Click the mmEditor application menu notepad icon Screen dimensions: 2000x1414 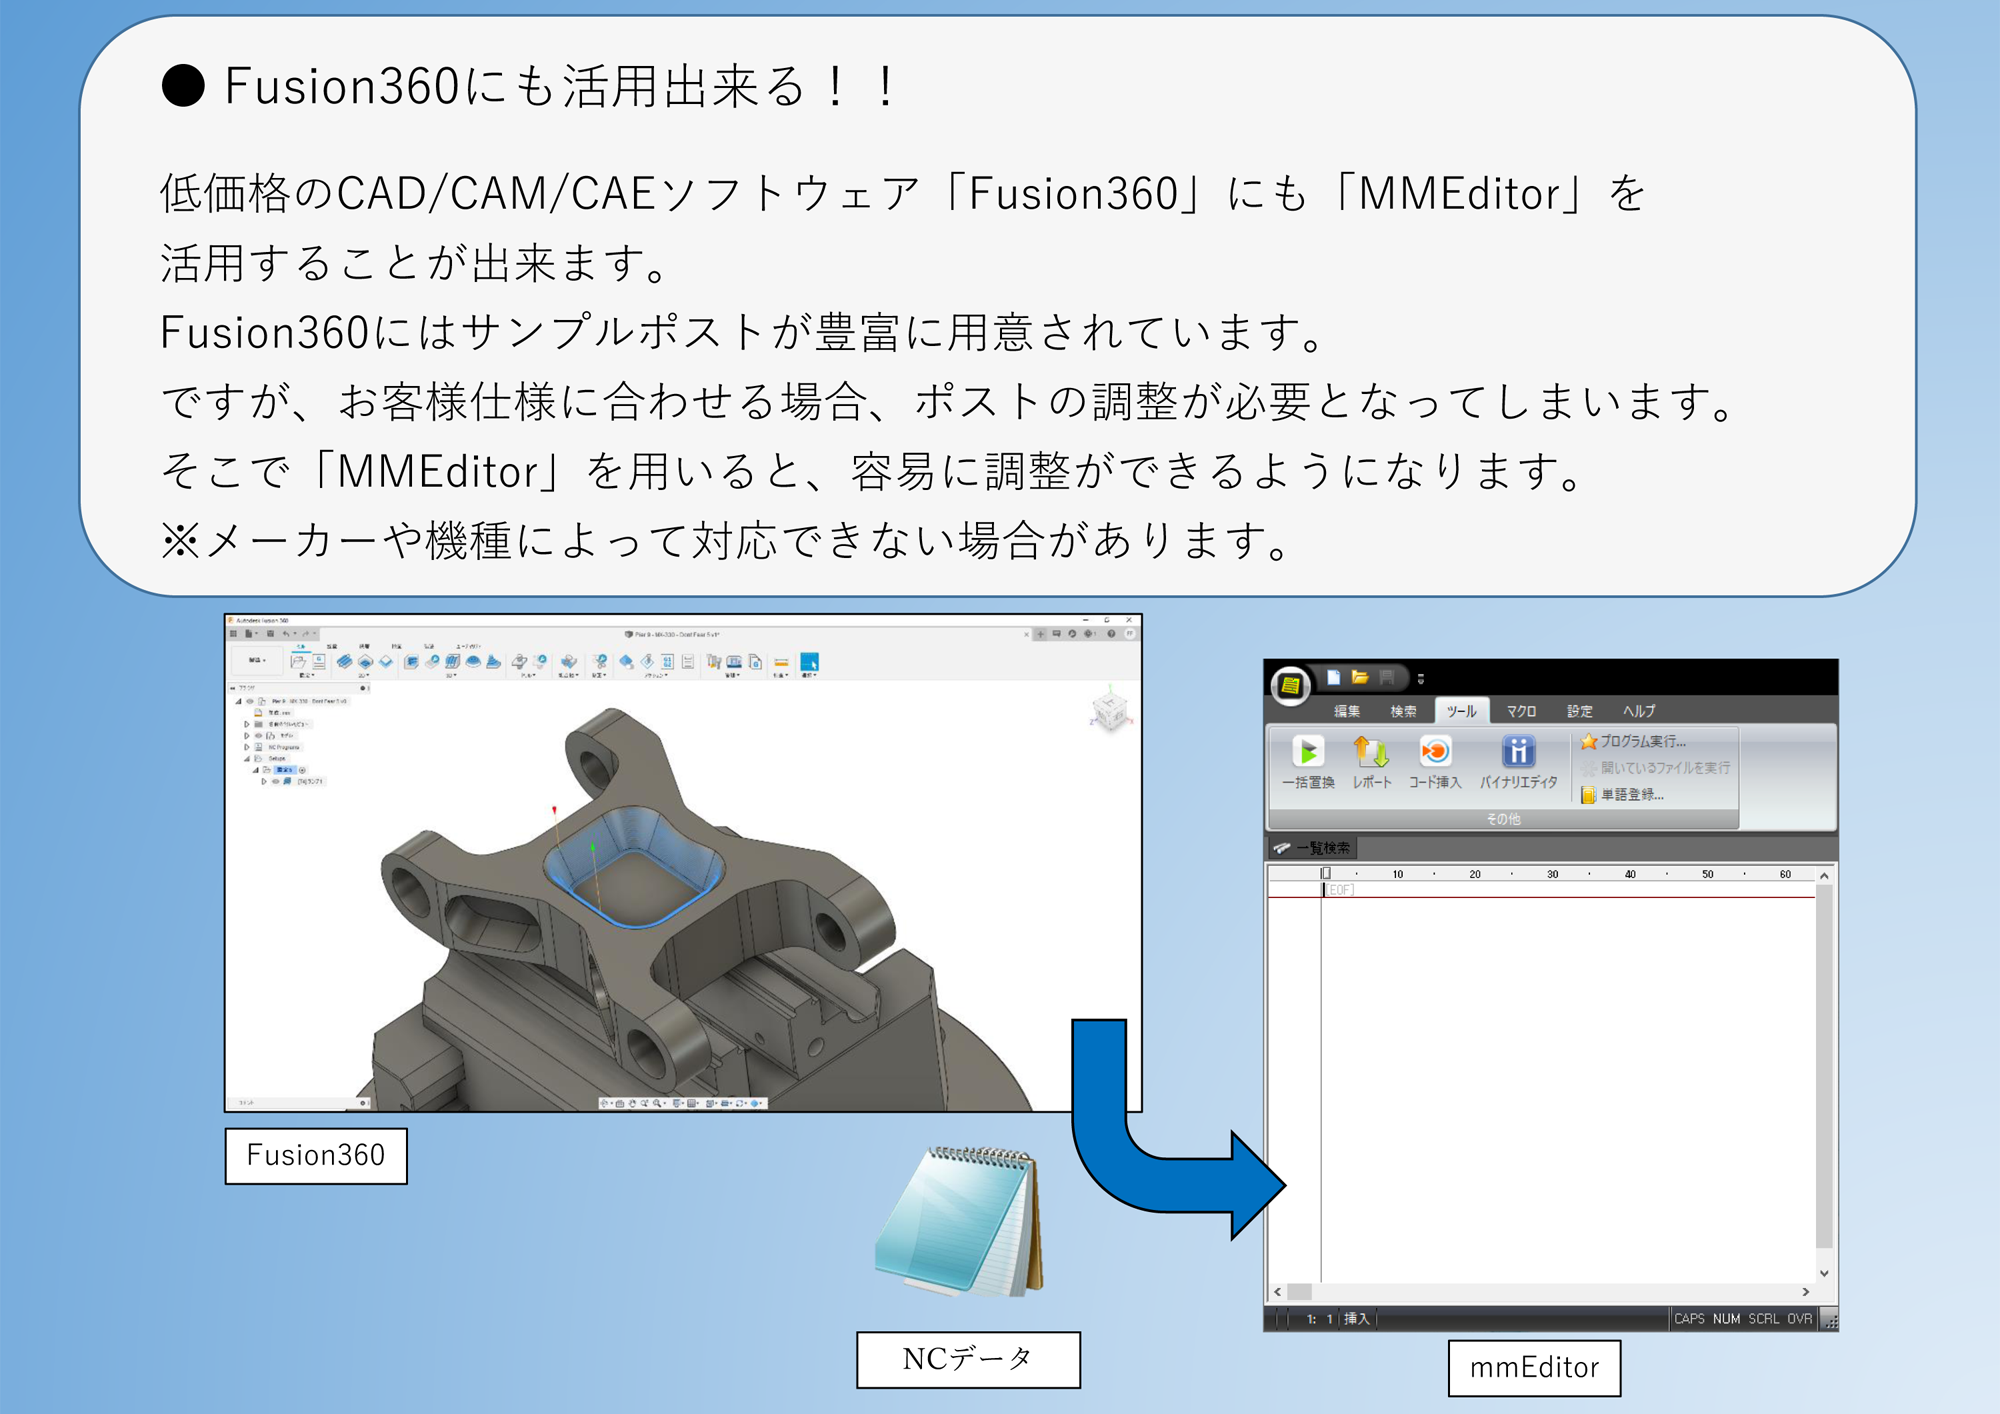tap(1291, 683)
